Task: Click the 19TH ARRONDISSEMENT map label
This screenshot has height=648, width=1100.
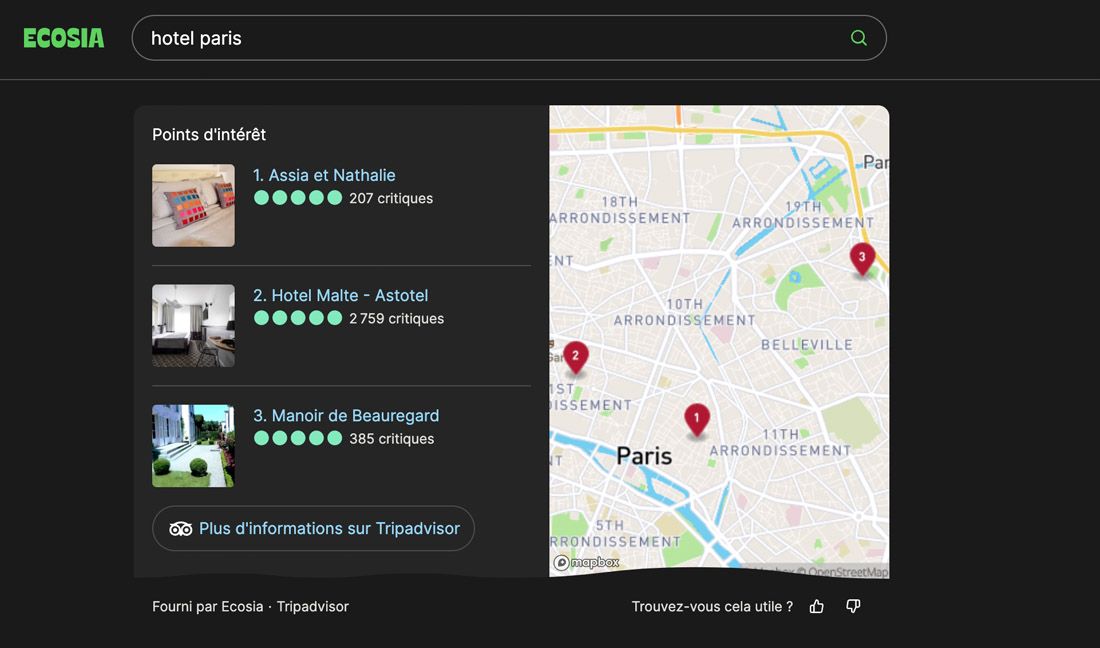Action: coord(803,215)
